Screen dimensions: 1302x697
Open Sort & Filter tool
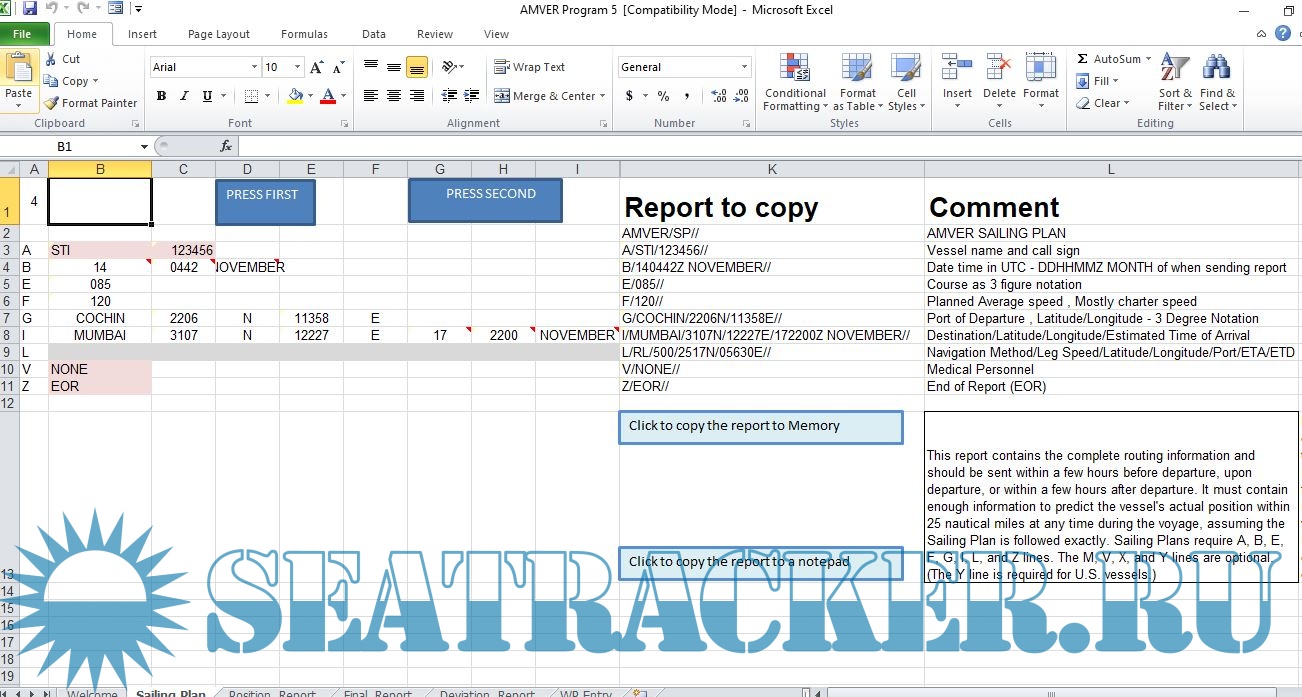(1175, 82)
